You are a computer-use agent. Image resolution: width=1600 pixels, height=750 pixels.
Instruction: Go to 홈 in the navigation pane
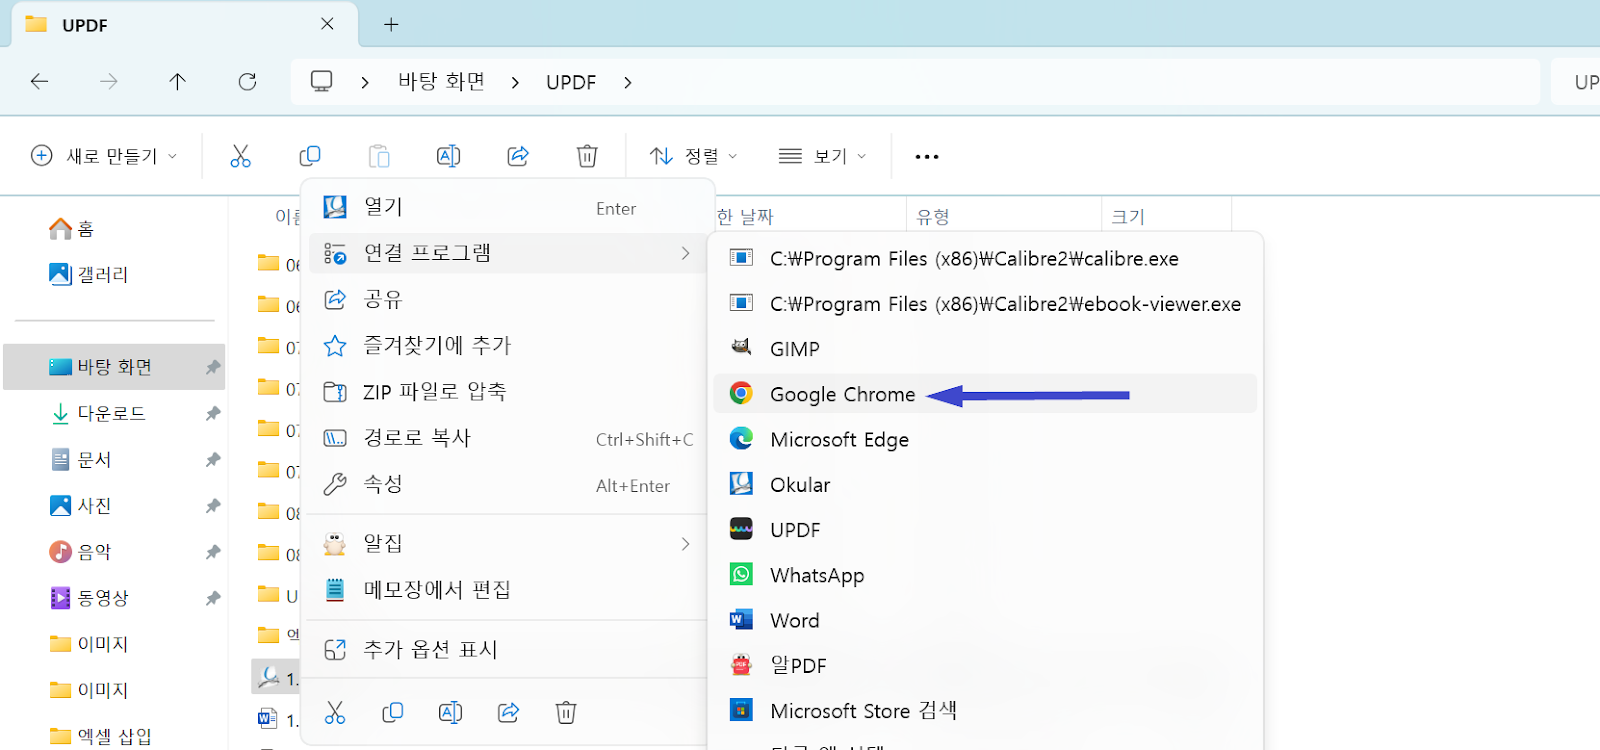(71, 229)
